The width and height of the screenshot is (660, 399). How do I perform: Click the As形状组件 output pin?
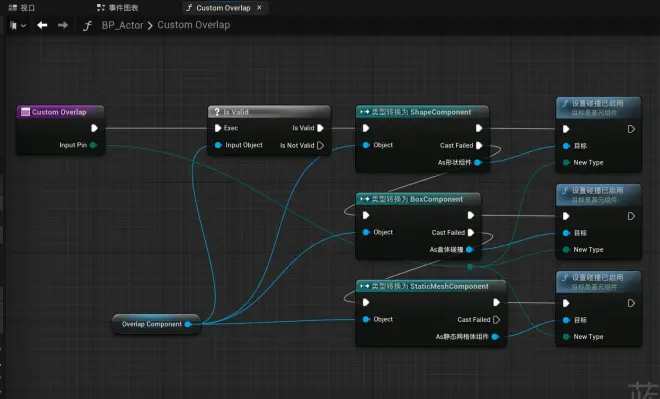point(478,162)
